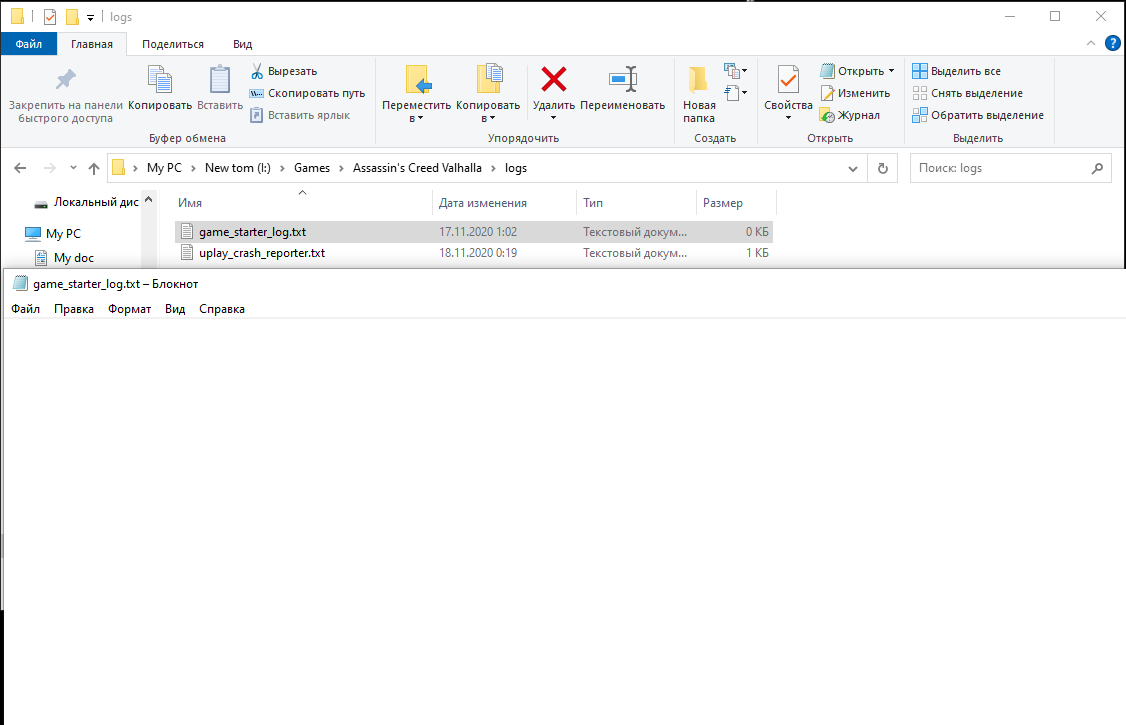Open Notepad's Вид menu
The image size is (1126, 725).
[x=175, y=309]
